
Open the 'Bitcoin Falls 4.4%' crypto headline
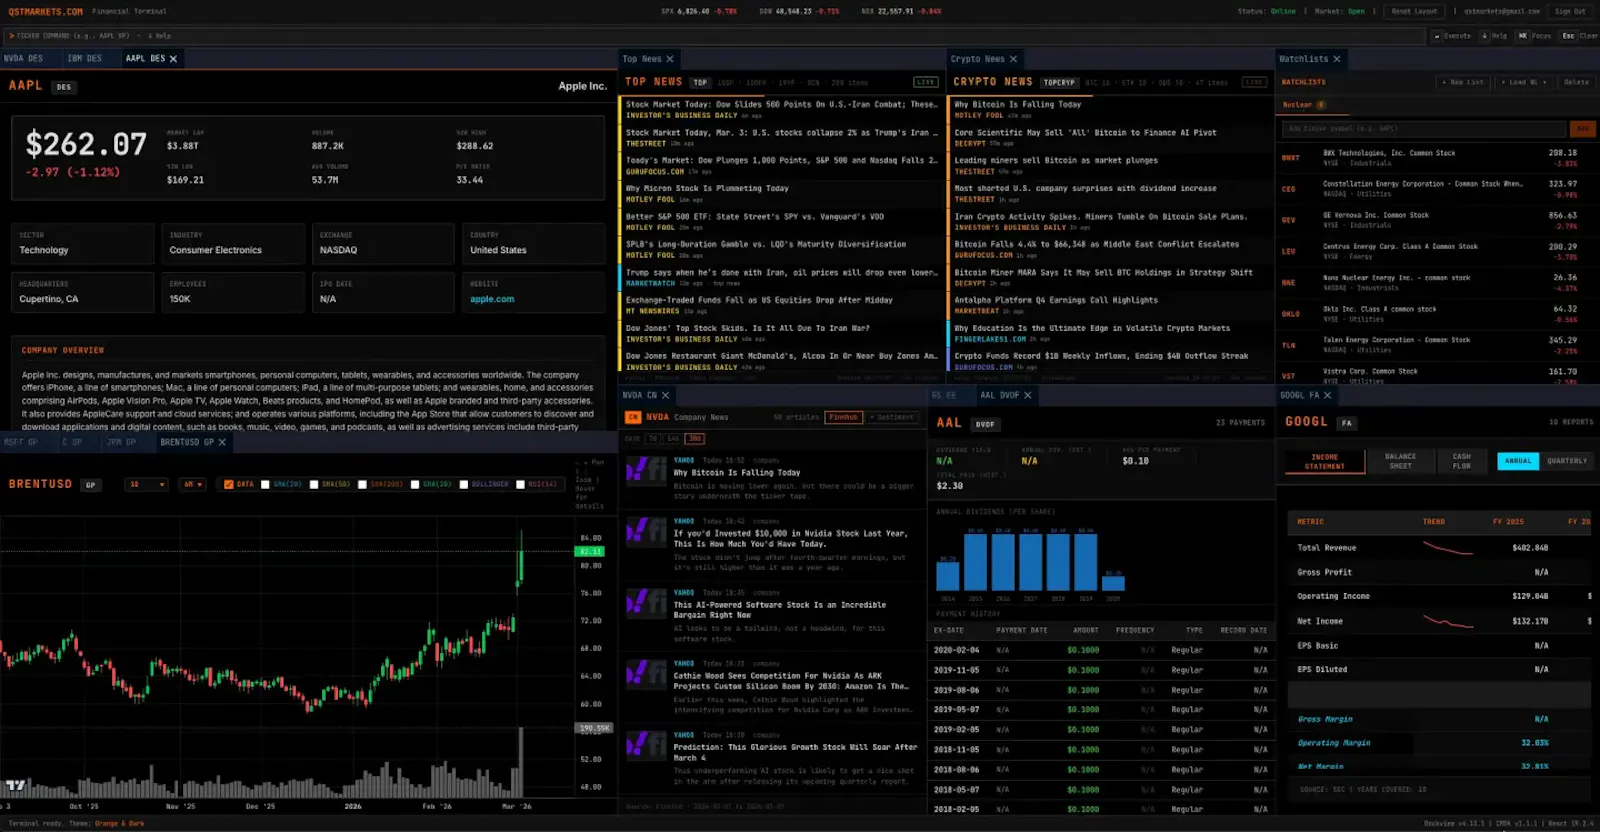click(1097, 244)
